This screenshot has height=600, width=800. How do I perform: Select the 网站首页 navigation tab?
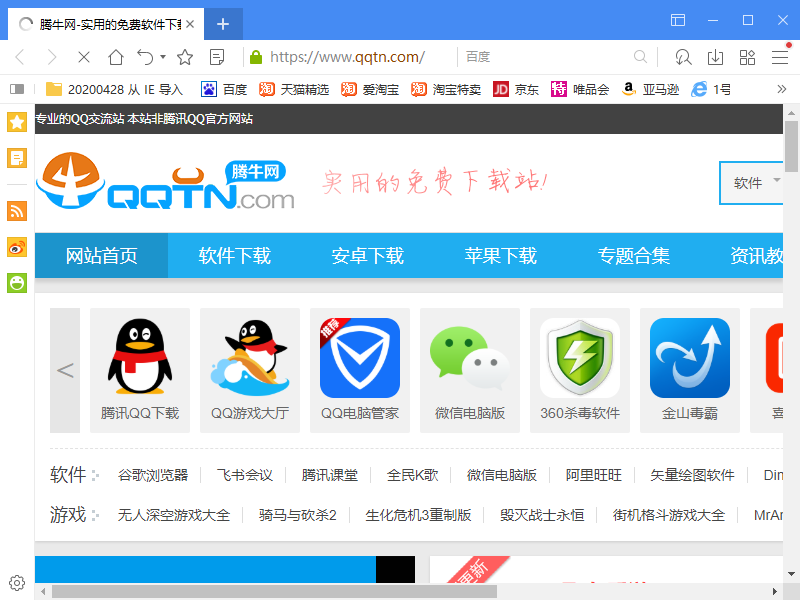click(x=102, y=256)
